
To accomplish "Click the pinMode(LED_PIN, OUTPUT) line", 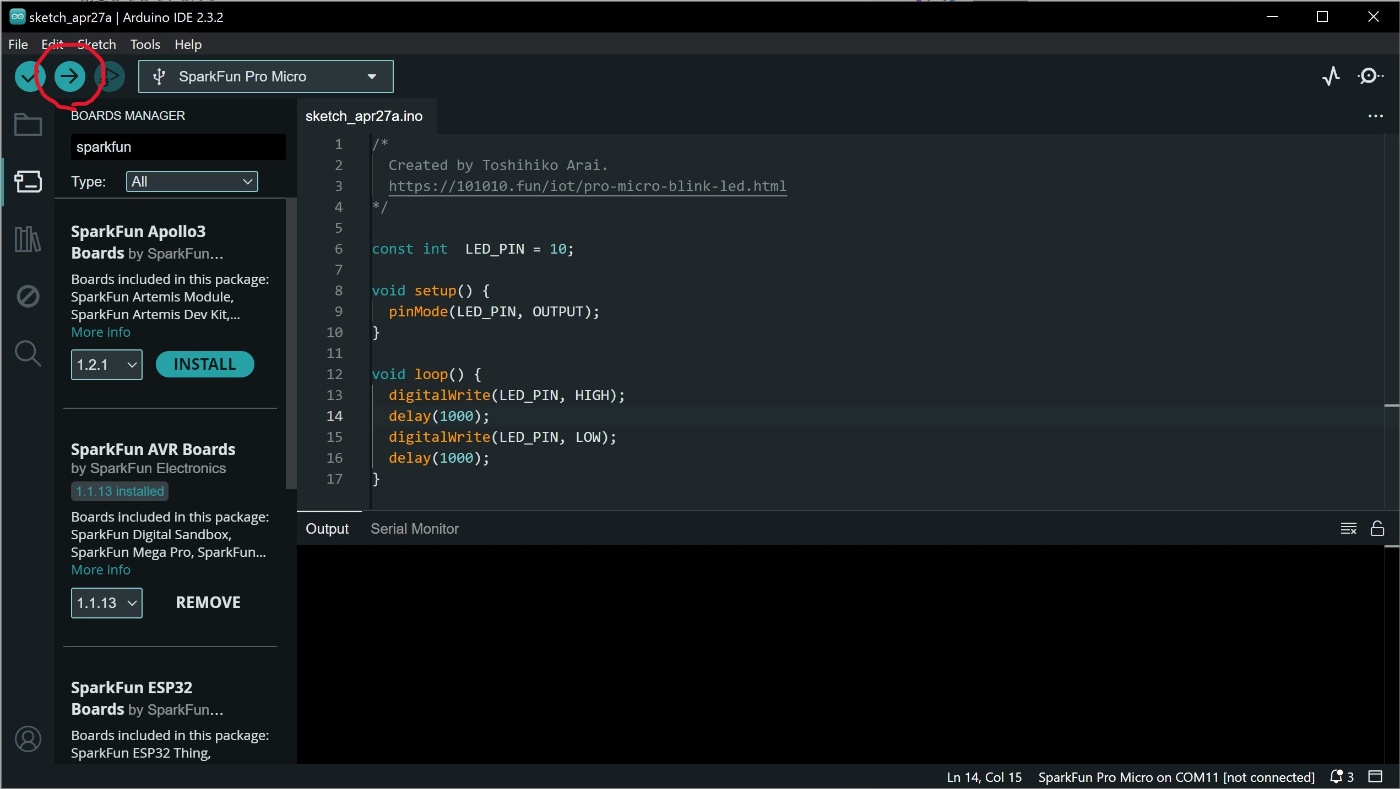I will [x=494, y=311].
